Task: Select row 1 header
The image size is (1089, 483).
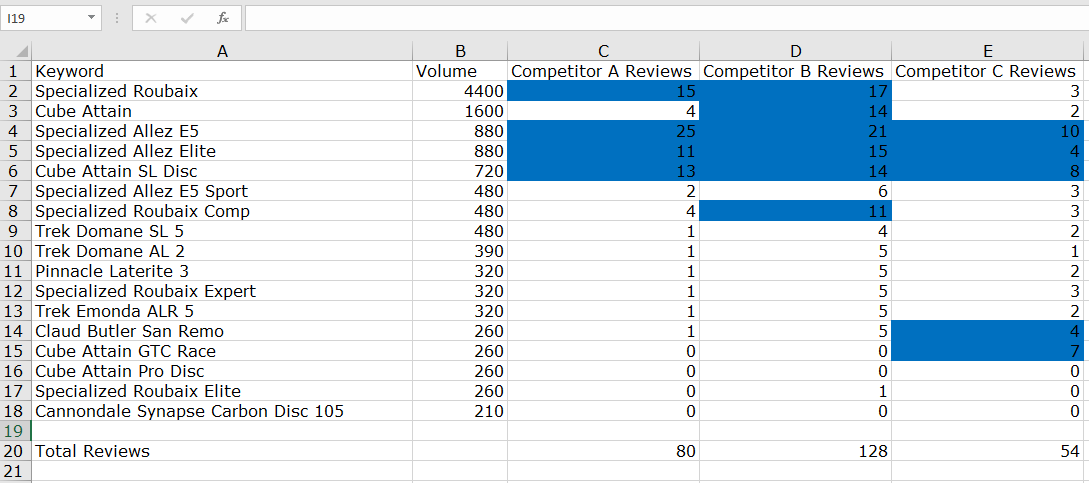Action: (16, 71)
